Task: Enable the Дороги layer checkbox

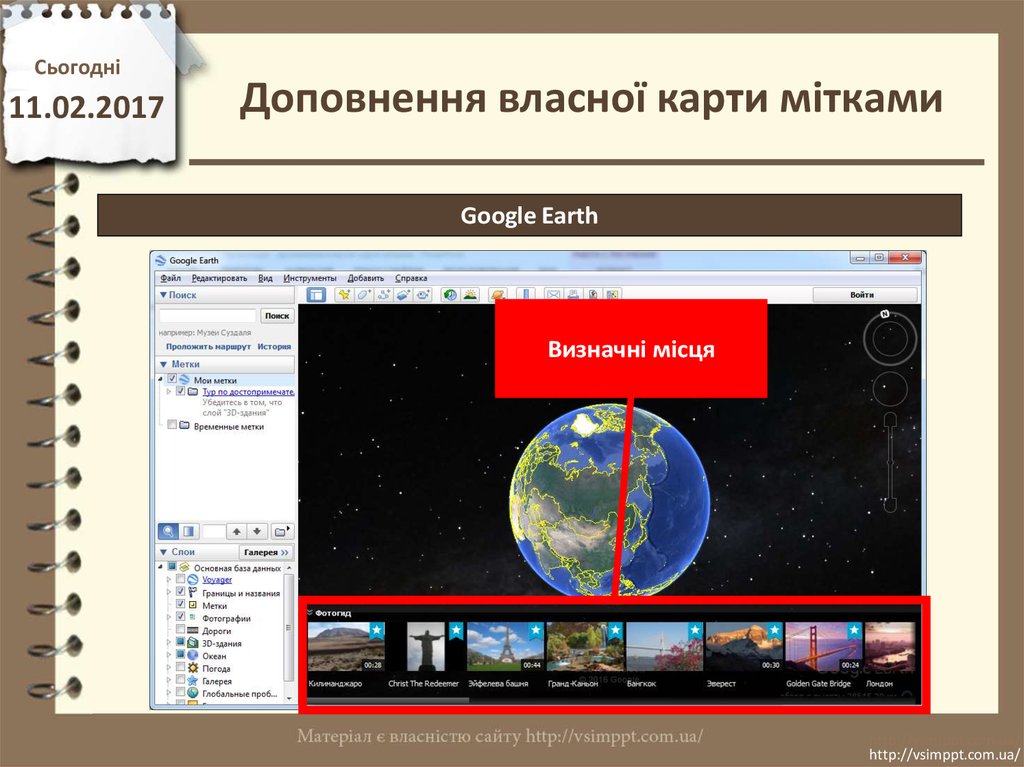Action: 180,631
